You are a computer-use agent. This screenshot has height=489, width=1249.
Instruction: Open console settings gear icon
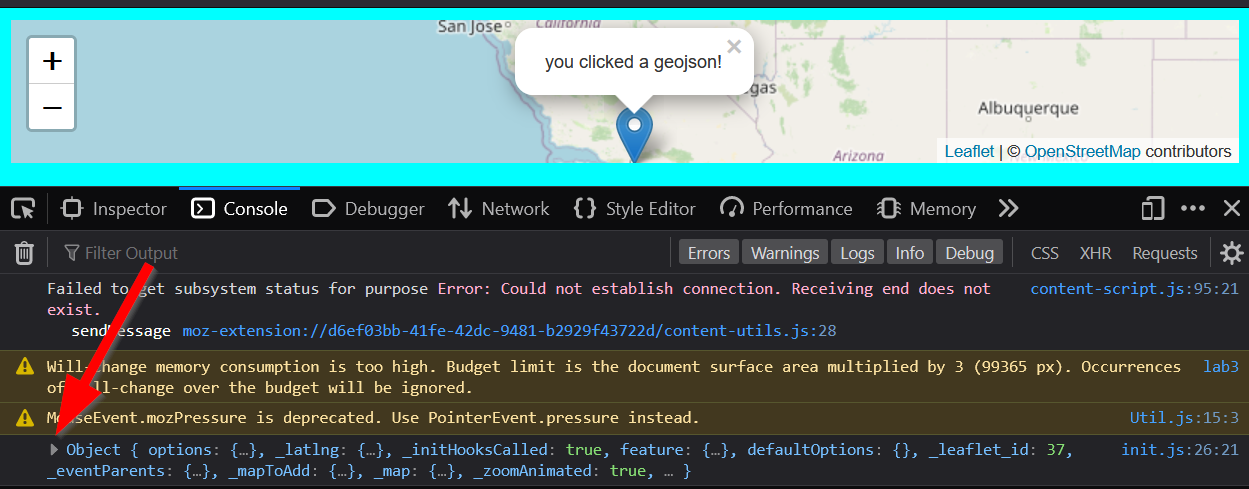(x=1232, y=253)
